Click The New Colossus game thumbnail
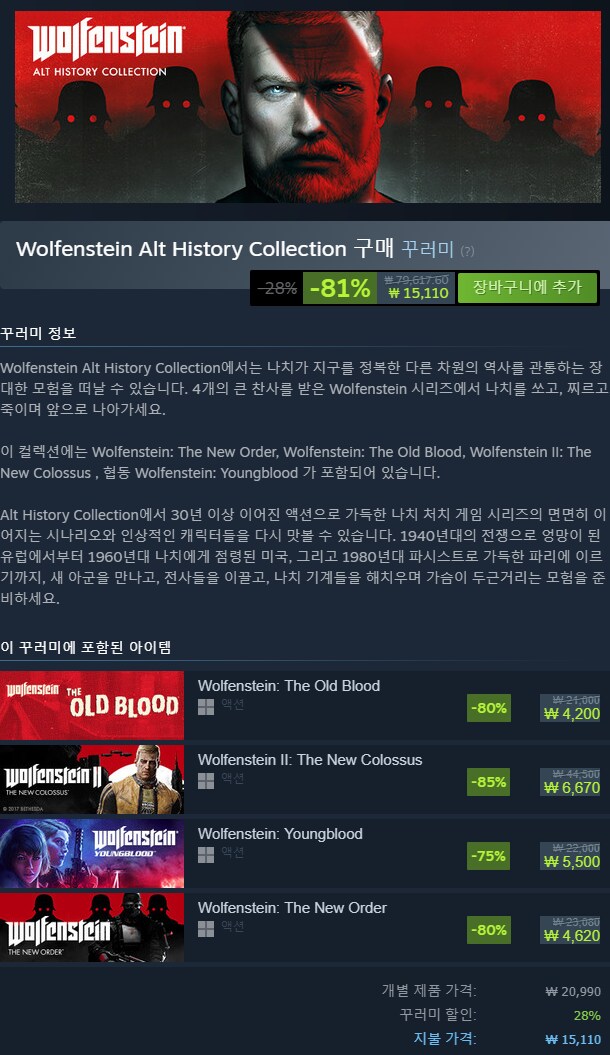The image size is (610, 1055). point(91,779)
